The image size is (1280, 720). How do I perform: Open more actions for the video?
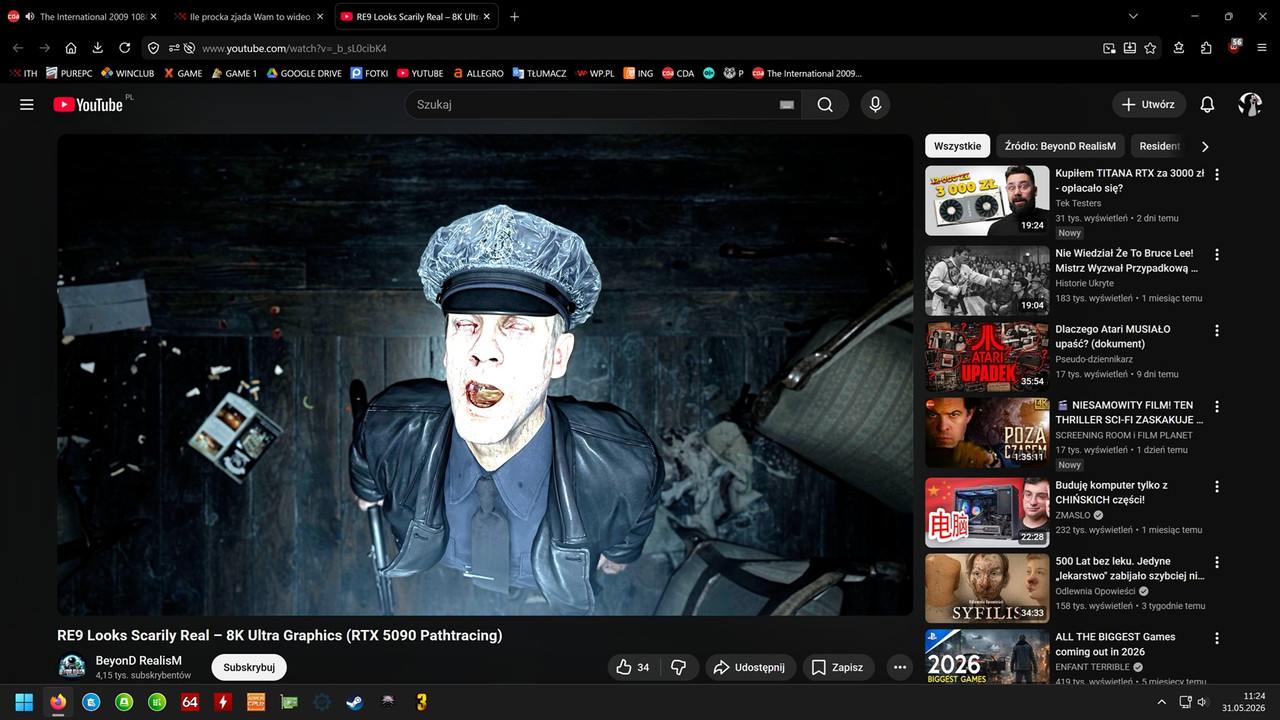900,667
